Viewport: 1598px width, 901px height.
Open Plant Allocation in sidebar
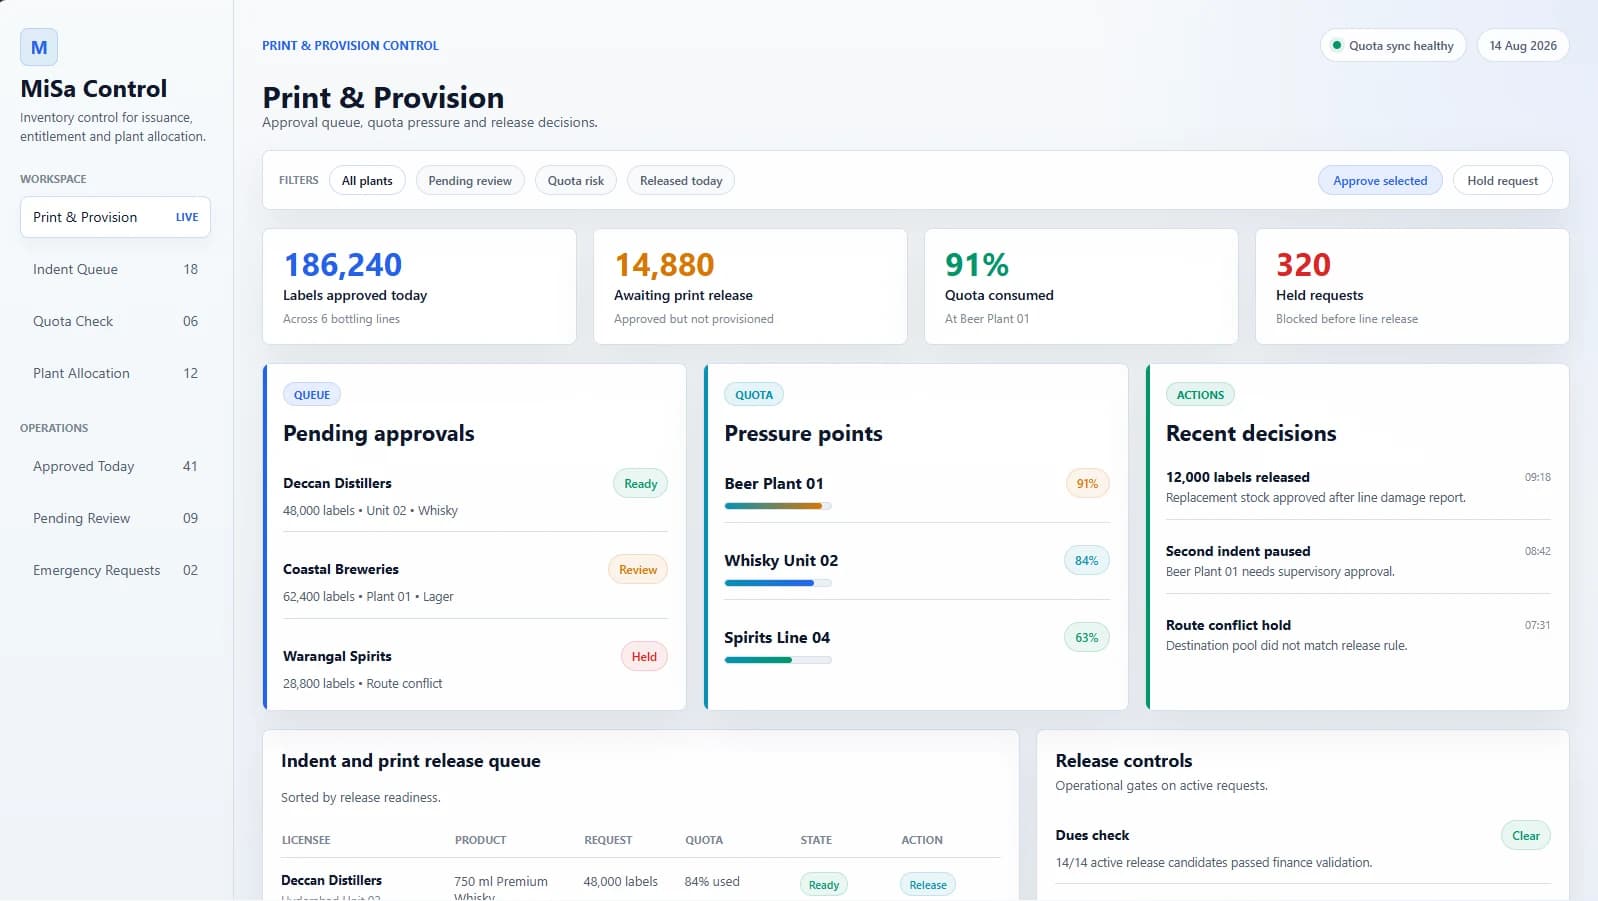point(115,373)
